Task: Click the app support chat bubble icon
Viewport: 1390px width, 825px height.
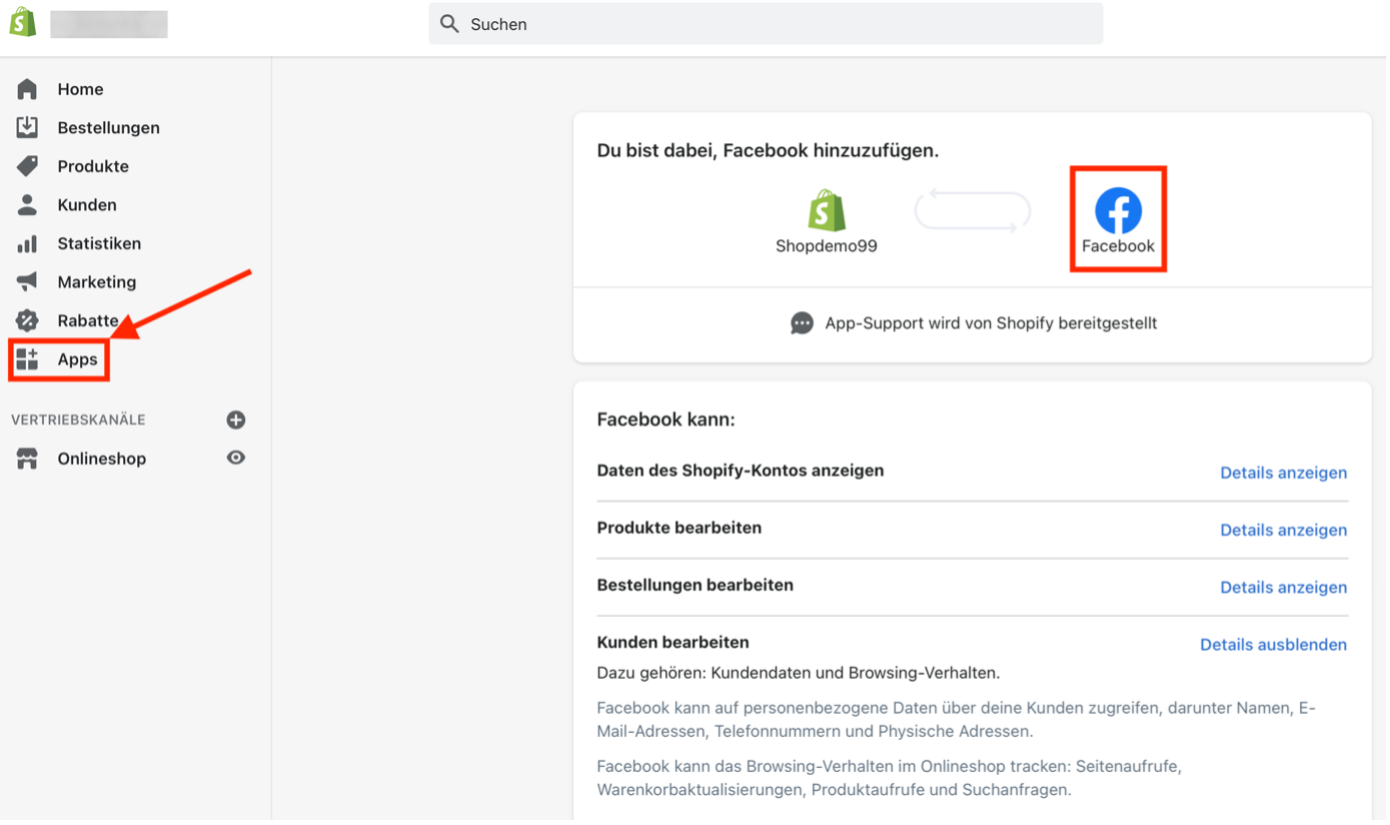Action: [802, 323]
